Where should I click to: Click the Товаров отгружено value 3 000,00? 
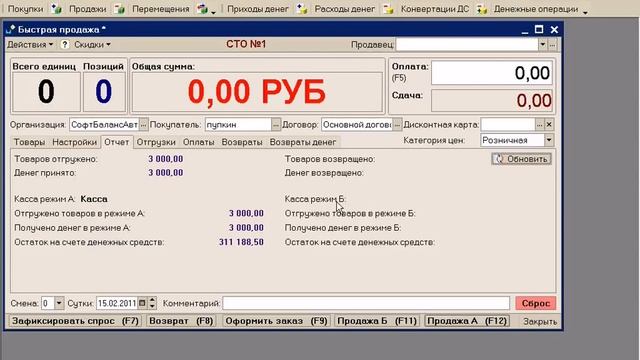tap(166, 159)
